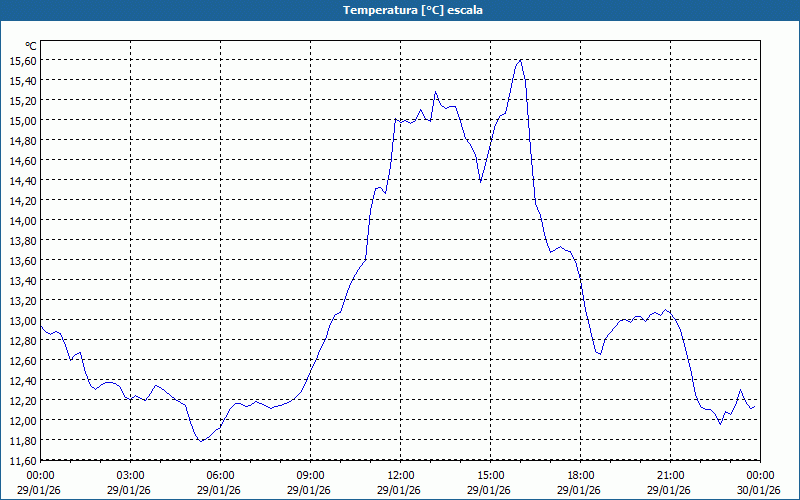The height and width of the screenshot is (500, 800).
Task: Click the 06:00 time axis label
Action: point(220,476)
